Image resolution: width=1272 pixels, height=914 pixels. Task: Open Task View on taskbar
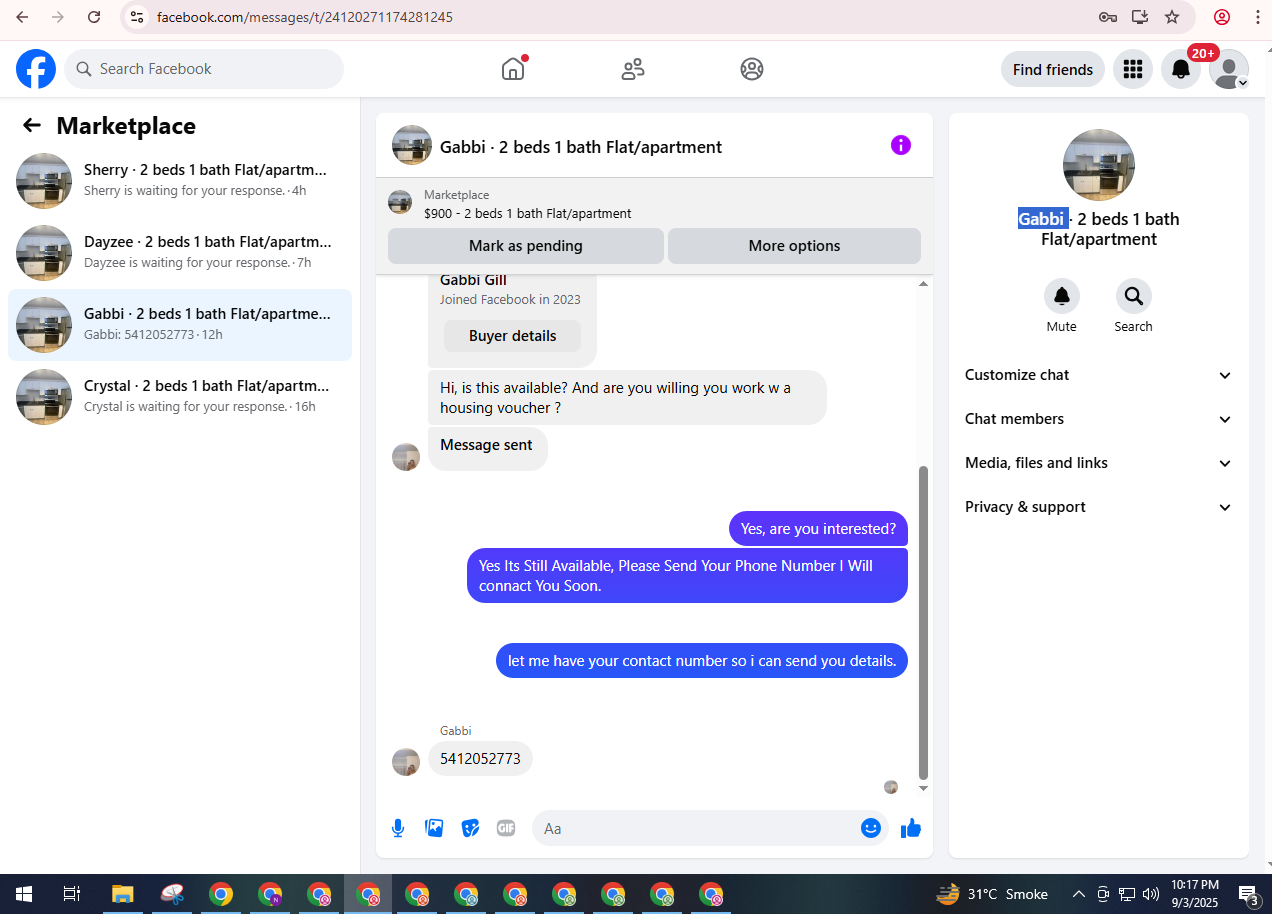pos(71,894)
